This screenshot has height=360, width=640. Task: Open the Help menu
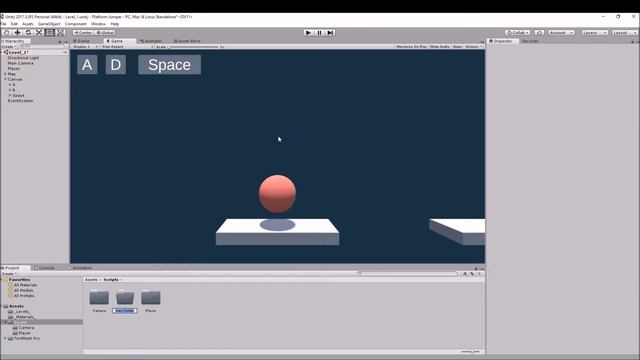tap(115, 24)
